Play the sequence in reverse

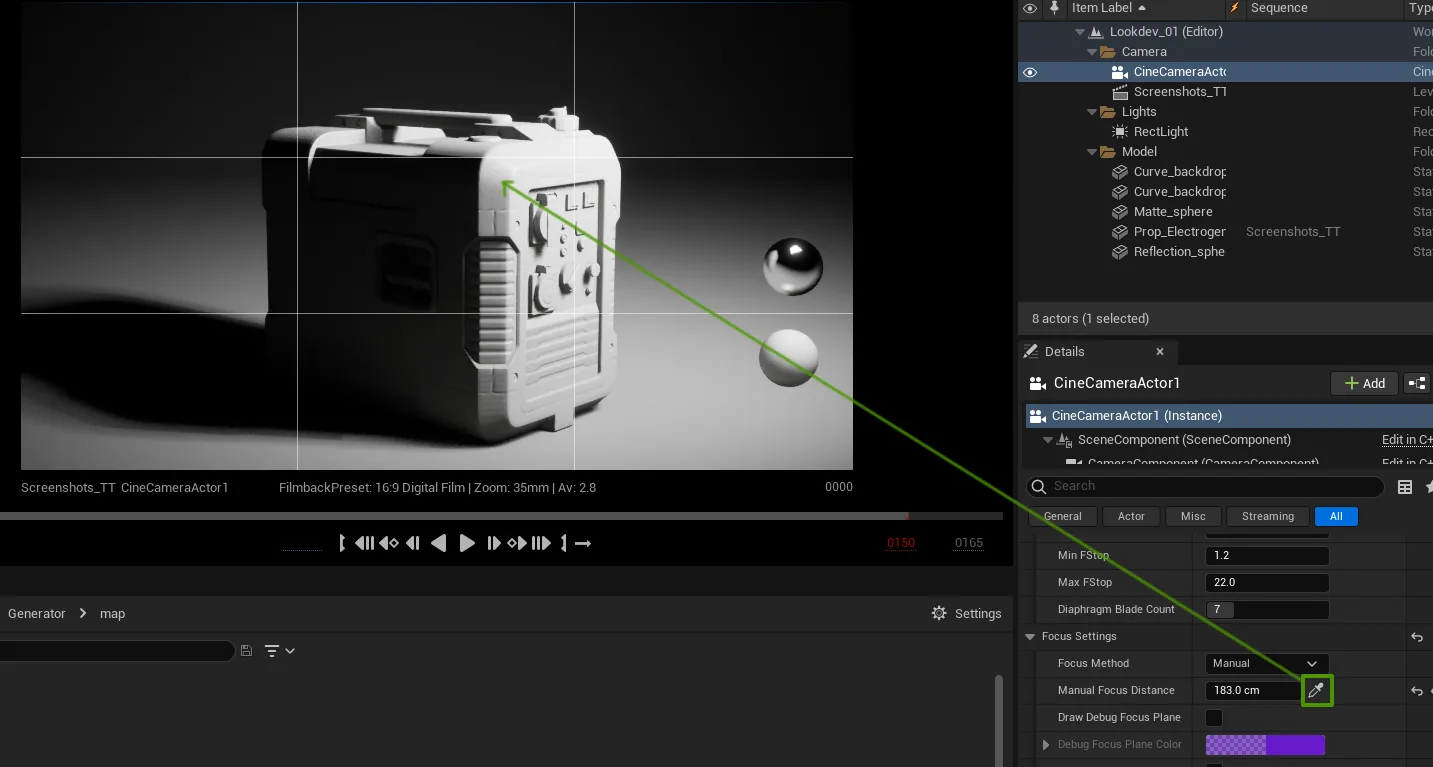(438, 543)
